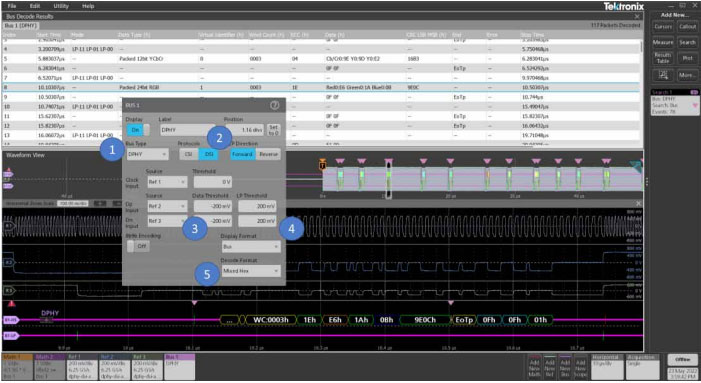701x383 pixels.
Task: Click the Start Time column header
Action: tap(50, 35)
